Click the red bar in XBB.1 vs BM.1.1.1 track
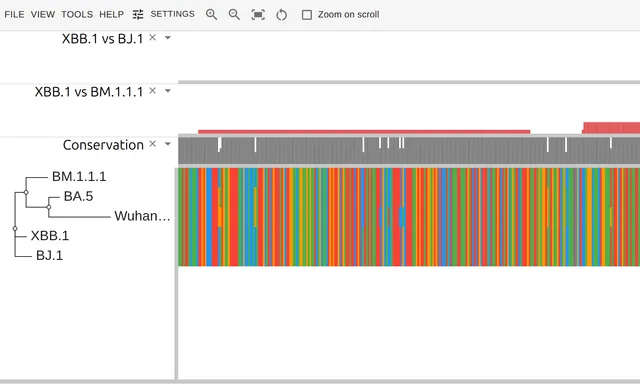 coord(364,132)
